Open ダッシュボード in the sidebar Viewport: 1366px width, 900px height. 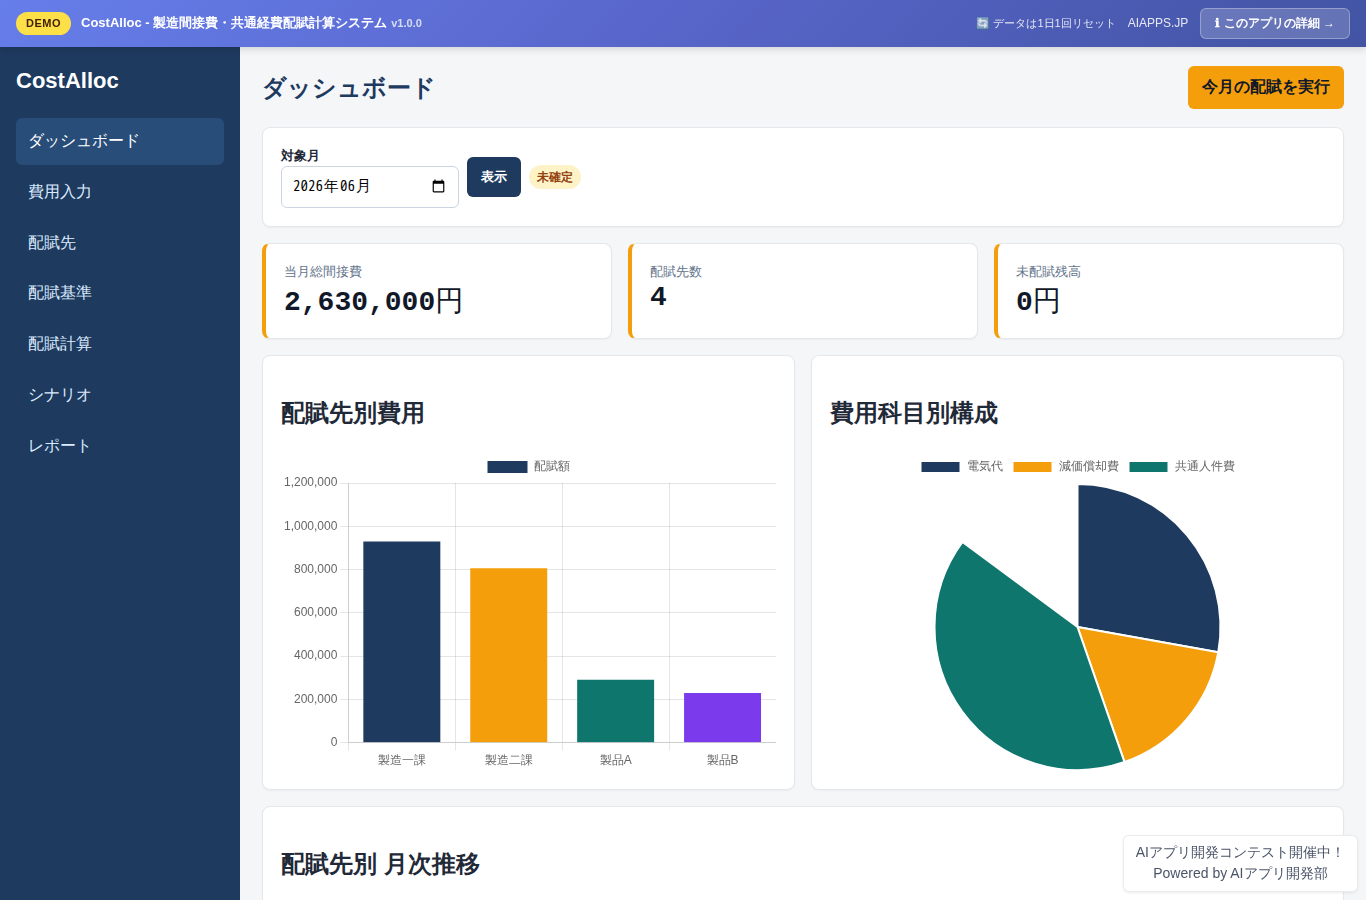(x=120, y=141)
